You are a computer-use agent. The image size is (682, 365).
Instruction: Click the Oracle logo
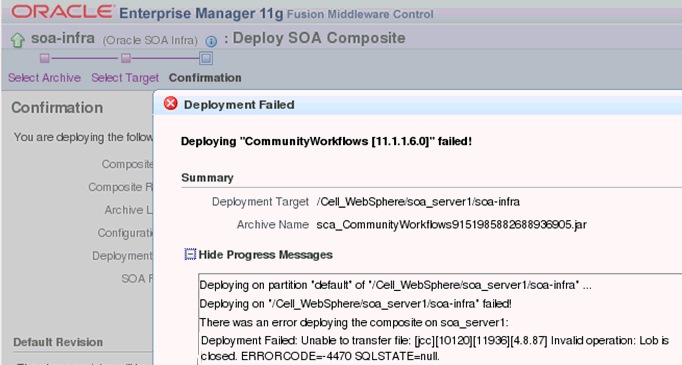pyautogui.click(x=63, y=12)
